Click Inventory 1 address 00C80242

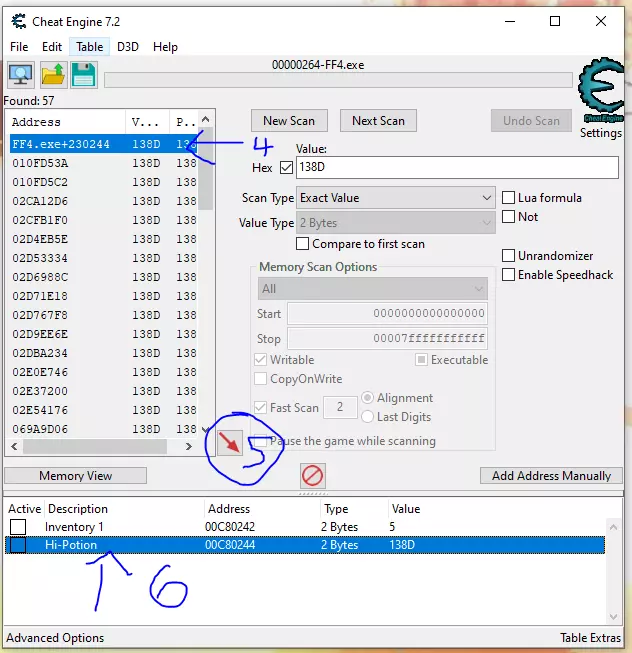click(x=230, y=527)
